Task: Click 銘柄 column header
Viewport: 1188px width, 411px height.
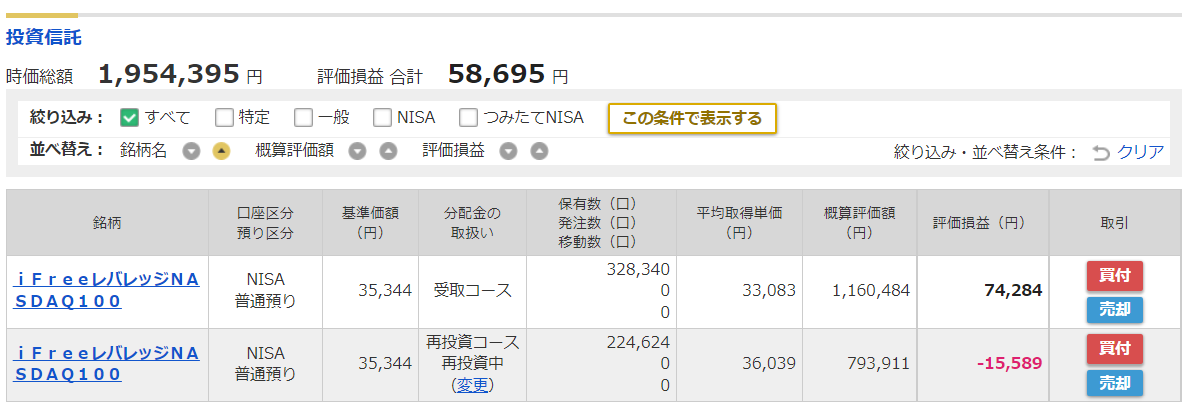Action: pyautogui.click(x=108, y=223)
